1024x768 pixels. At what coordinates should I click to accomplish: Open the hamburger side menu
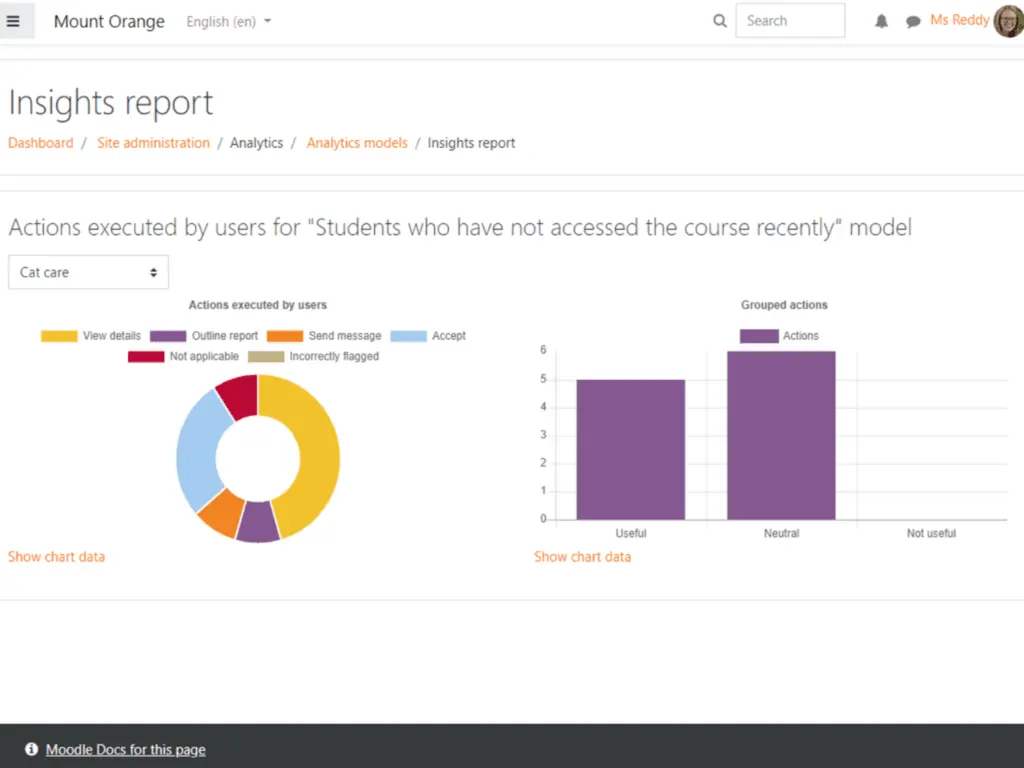click(x=14, y=21)
